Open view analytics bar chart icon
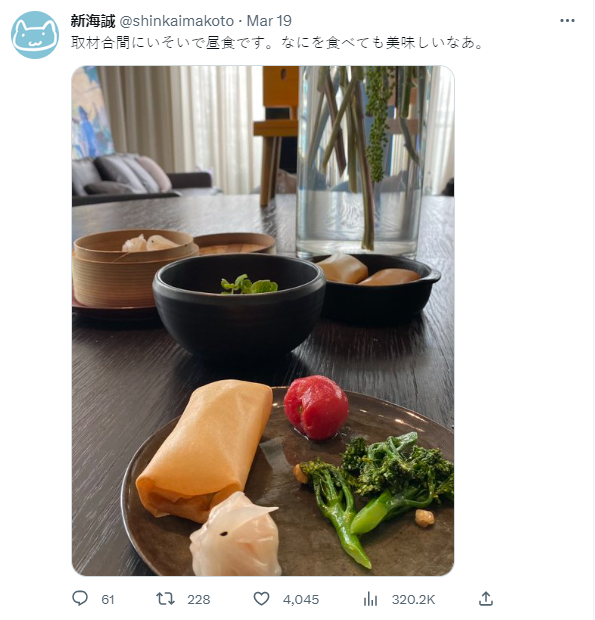This screenshot has width=595, height=620. point(370,599)
